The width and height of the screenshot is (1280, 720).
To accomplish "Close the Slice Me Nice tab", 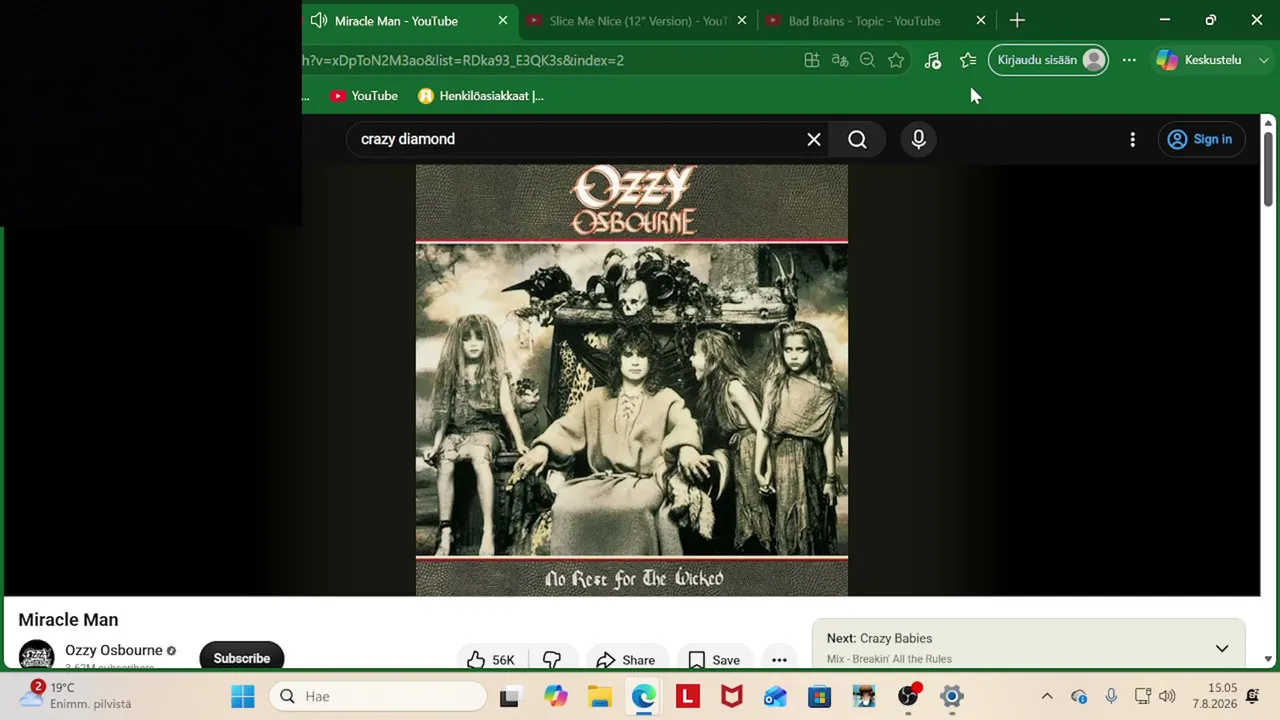I will tap(742, 20).
